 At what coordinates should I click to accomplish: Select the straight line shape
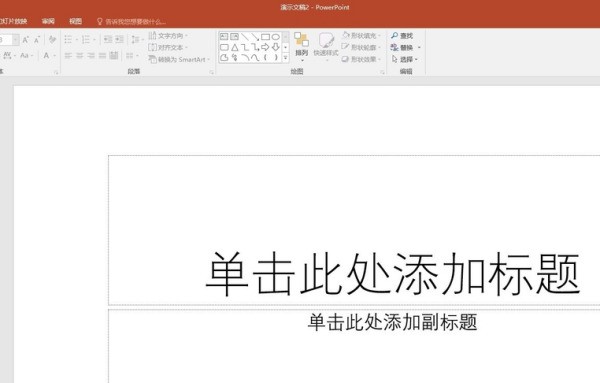(245, 37)
